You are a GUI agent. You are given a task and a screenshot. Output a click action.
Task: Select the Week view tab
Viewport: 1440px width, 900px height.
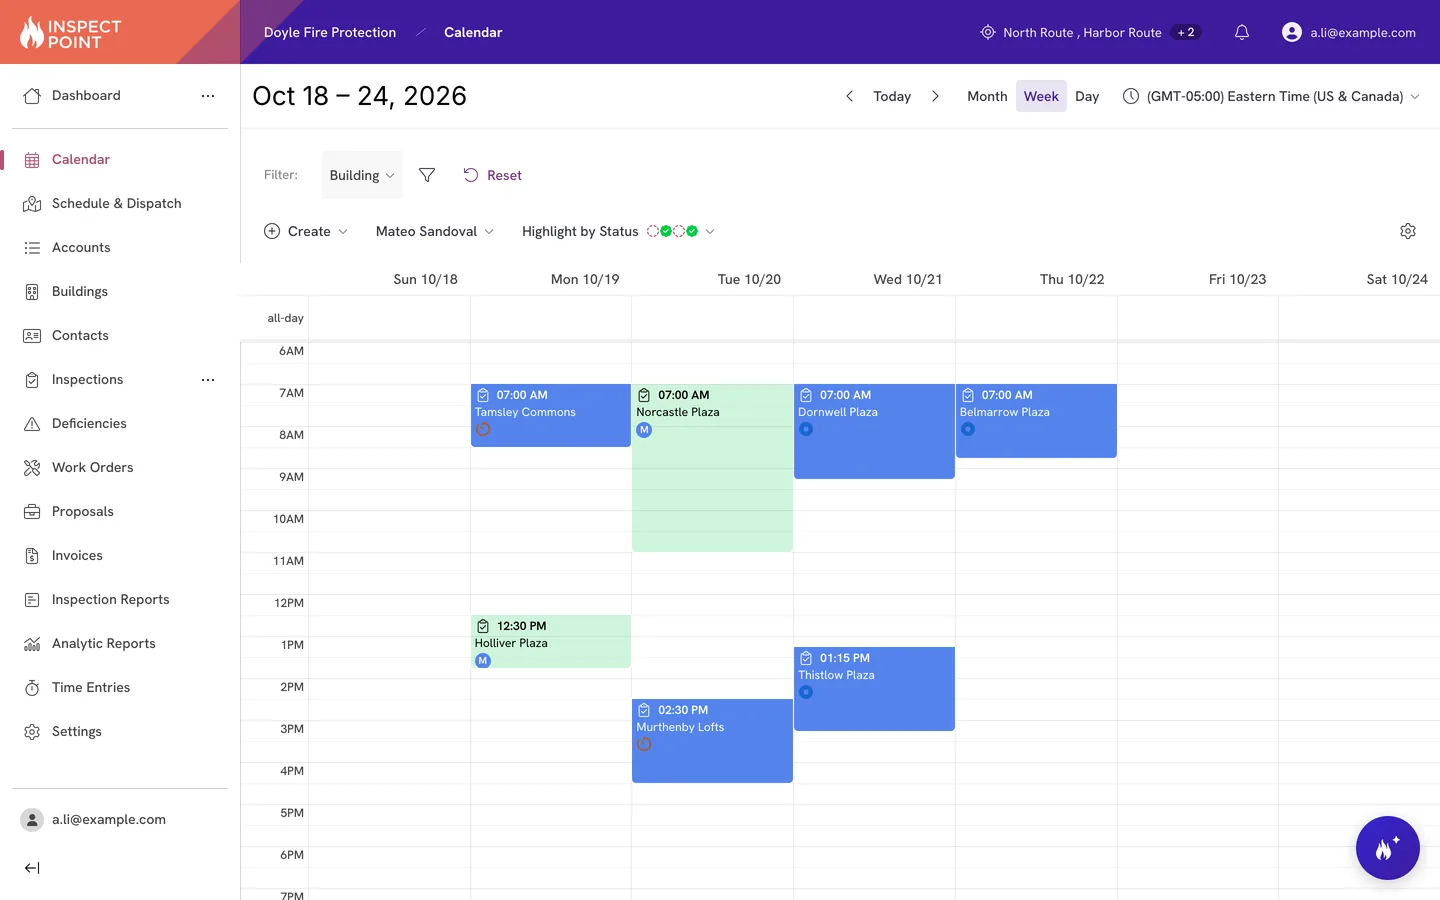click(1041, 96)
